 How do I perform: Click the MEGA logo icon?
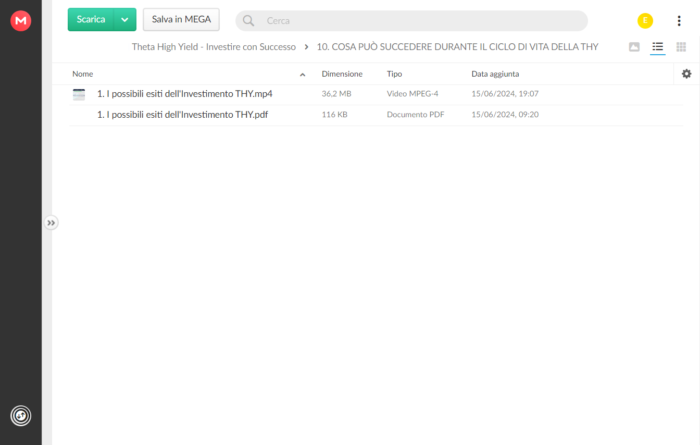(21, 21)
